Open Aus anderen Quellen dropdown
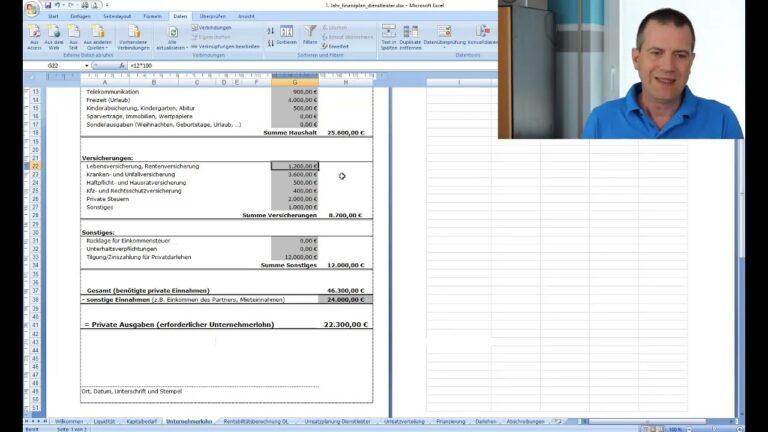 tap(97, 37)
